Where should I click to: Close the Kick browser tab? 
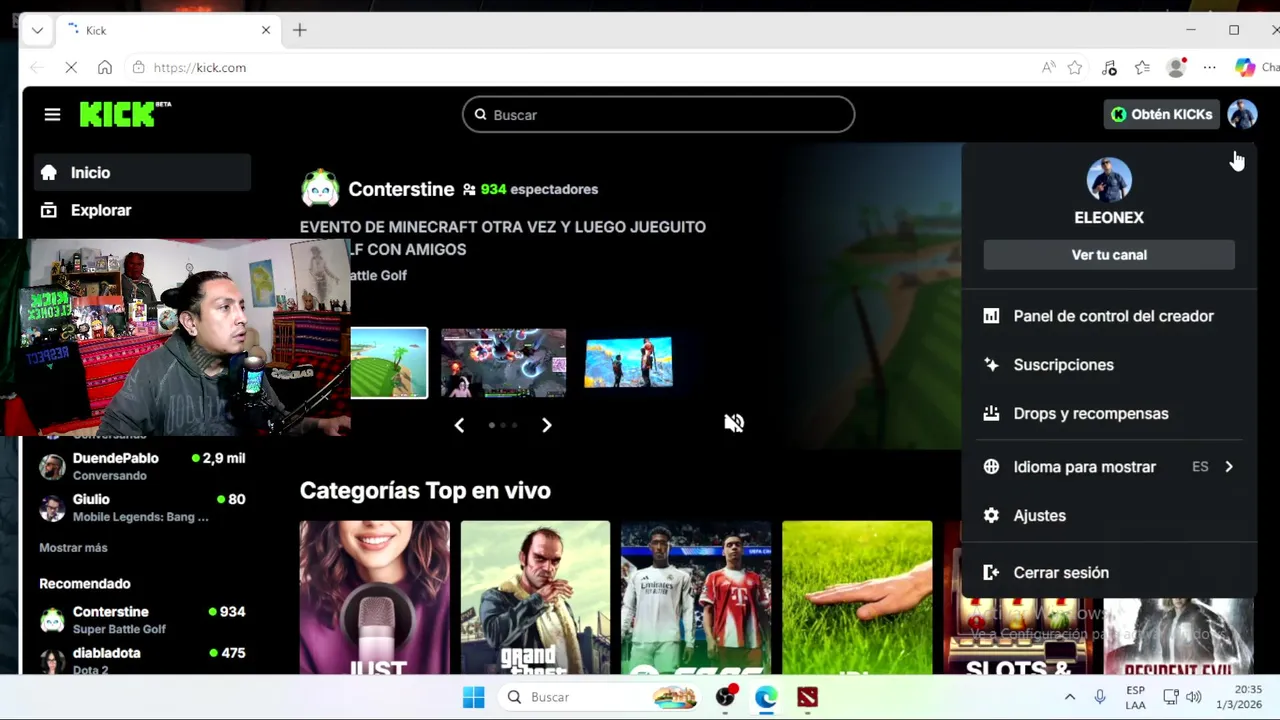click(266, 30)
